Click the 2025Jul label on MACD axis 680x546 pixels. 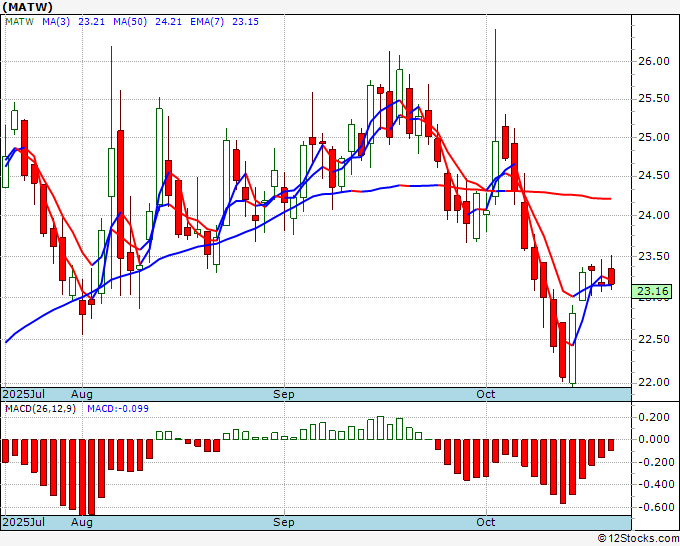(24, 522)
